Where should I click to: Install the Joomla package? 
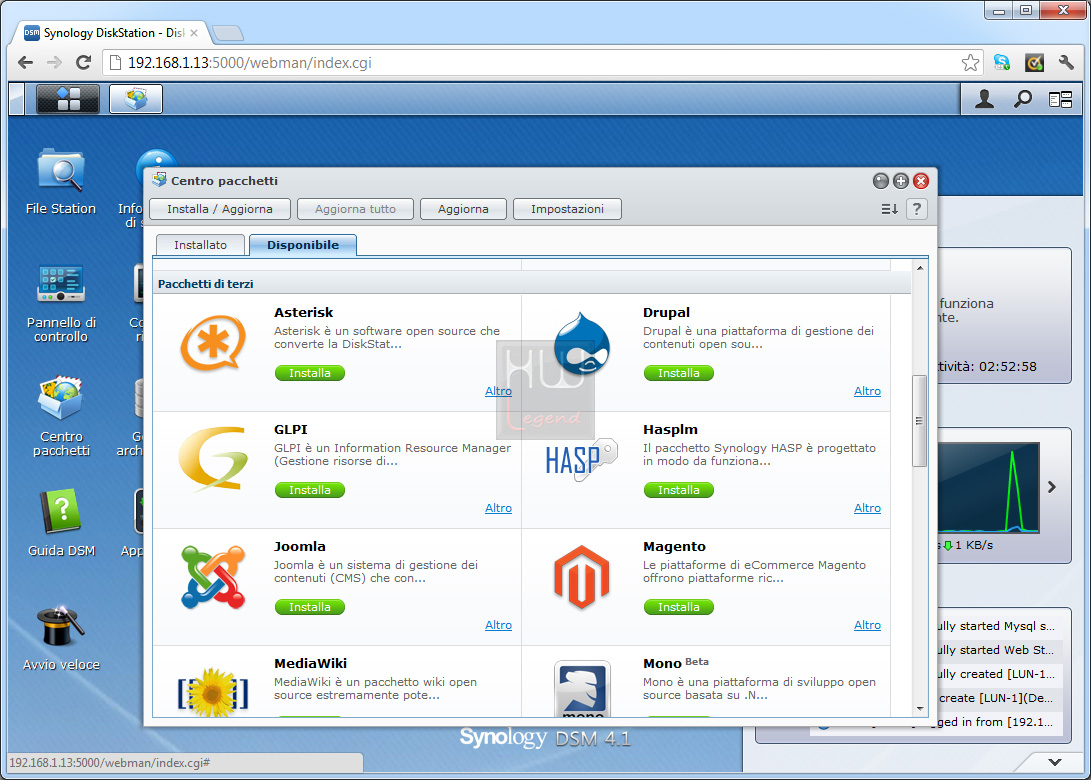click(x=310, y=607)
